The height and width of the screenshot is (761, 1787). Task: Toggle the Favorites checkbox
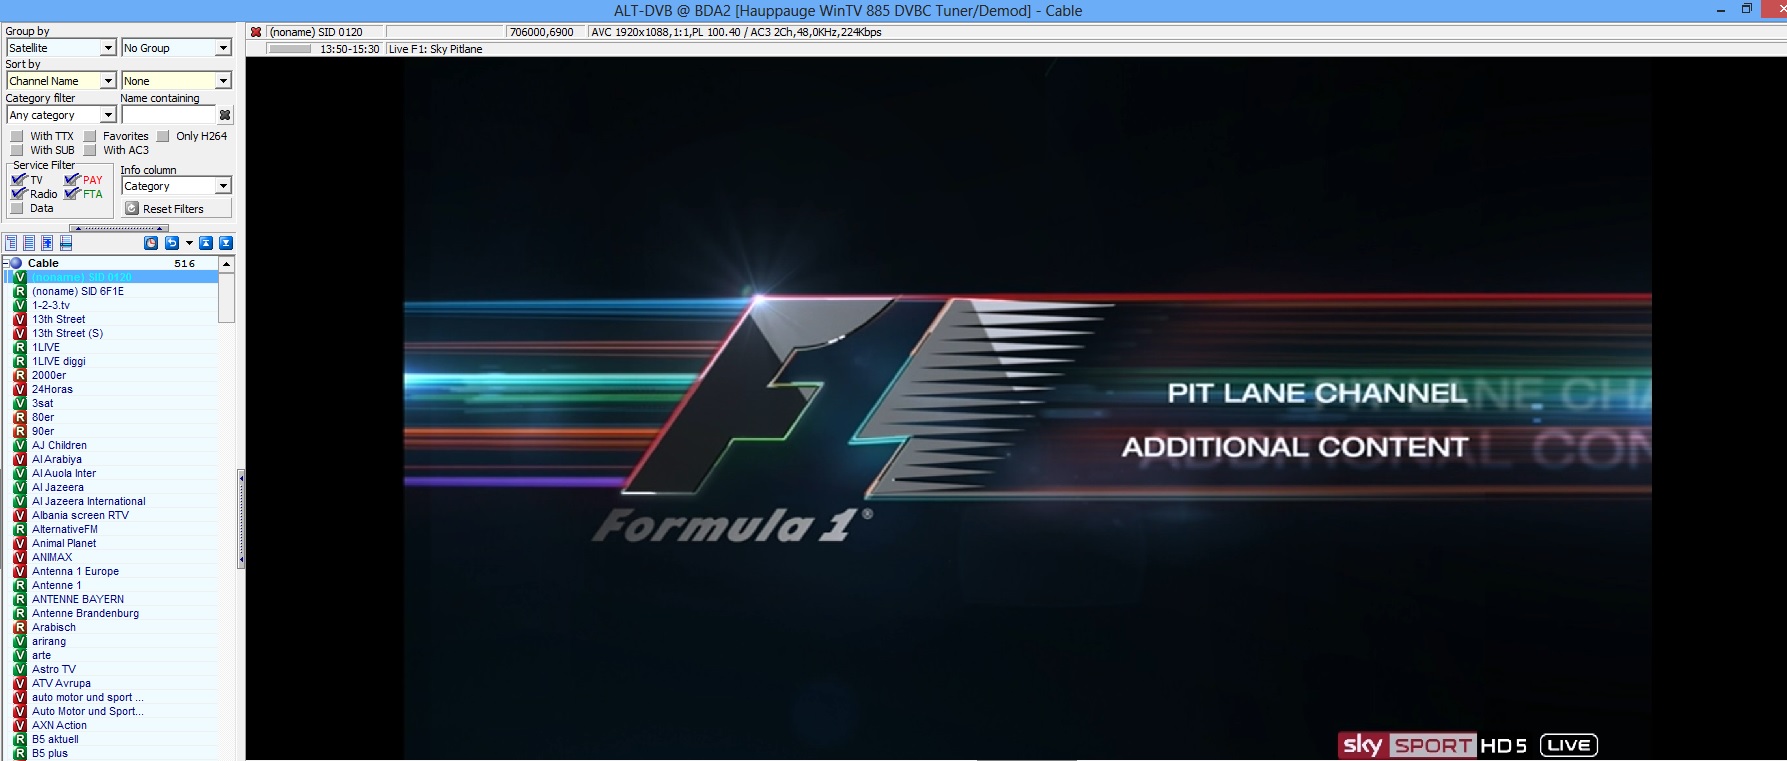[x=90, y=136]
